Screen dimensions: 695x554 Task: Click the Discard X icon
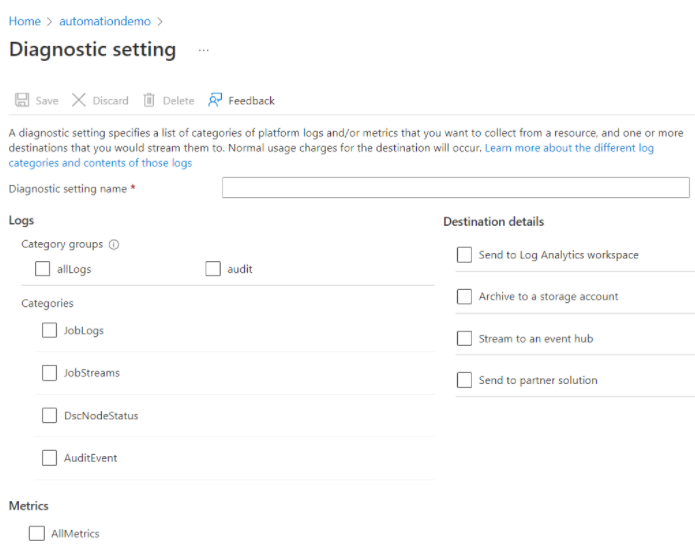[79, 100]
